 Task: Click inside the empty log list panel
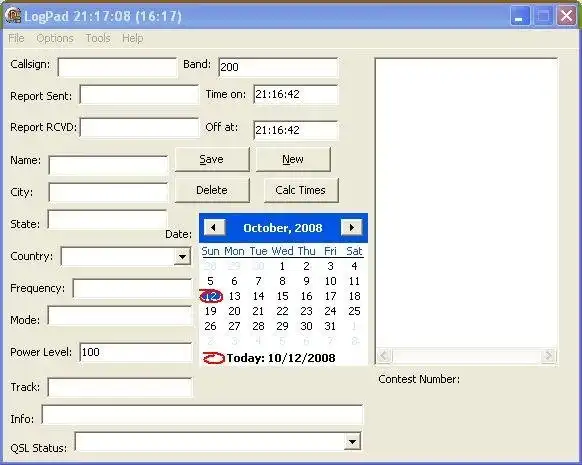[466, 203]
